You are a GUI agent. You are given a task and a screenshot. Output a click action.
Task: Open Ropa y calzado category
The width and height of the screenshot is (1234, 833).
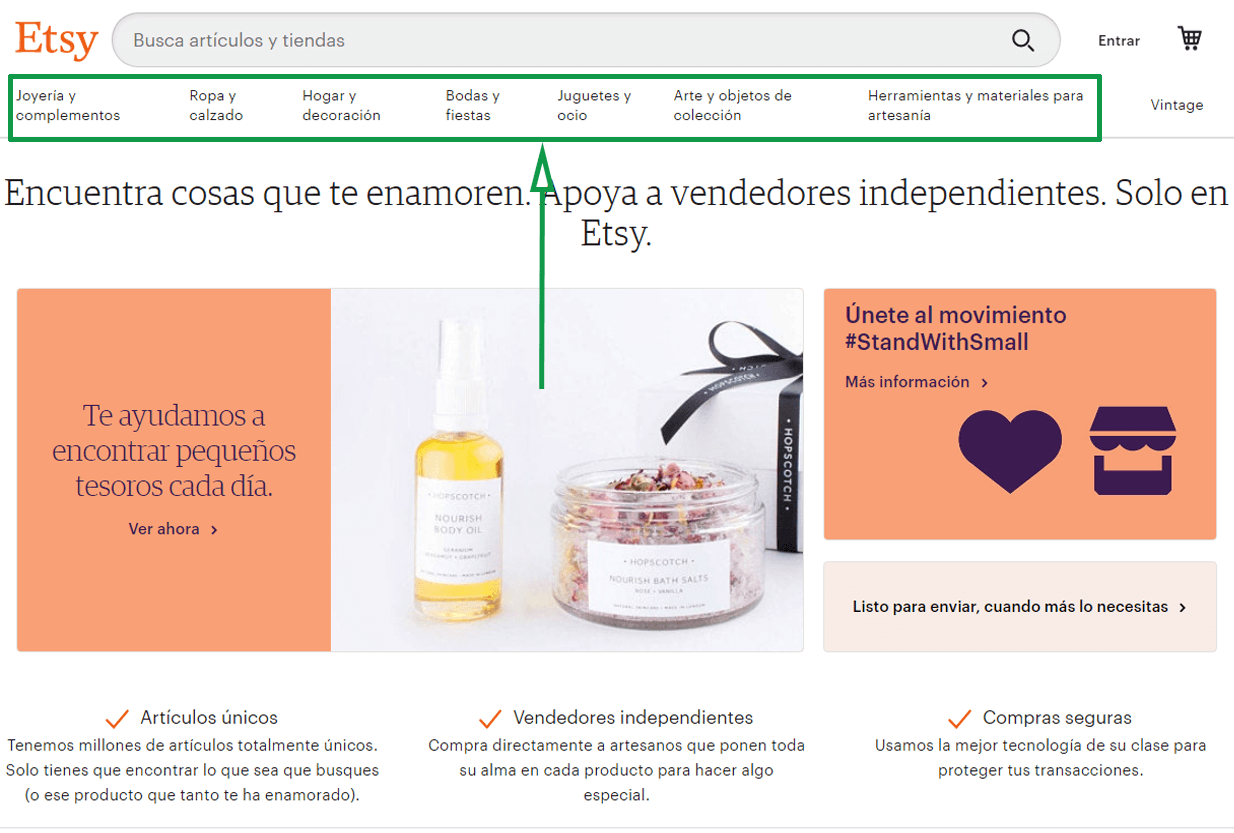(x=216, y=105)
